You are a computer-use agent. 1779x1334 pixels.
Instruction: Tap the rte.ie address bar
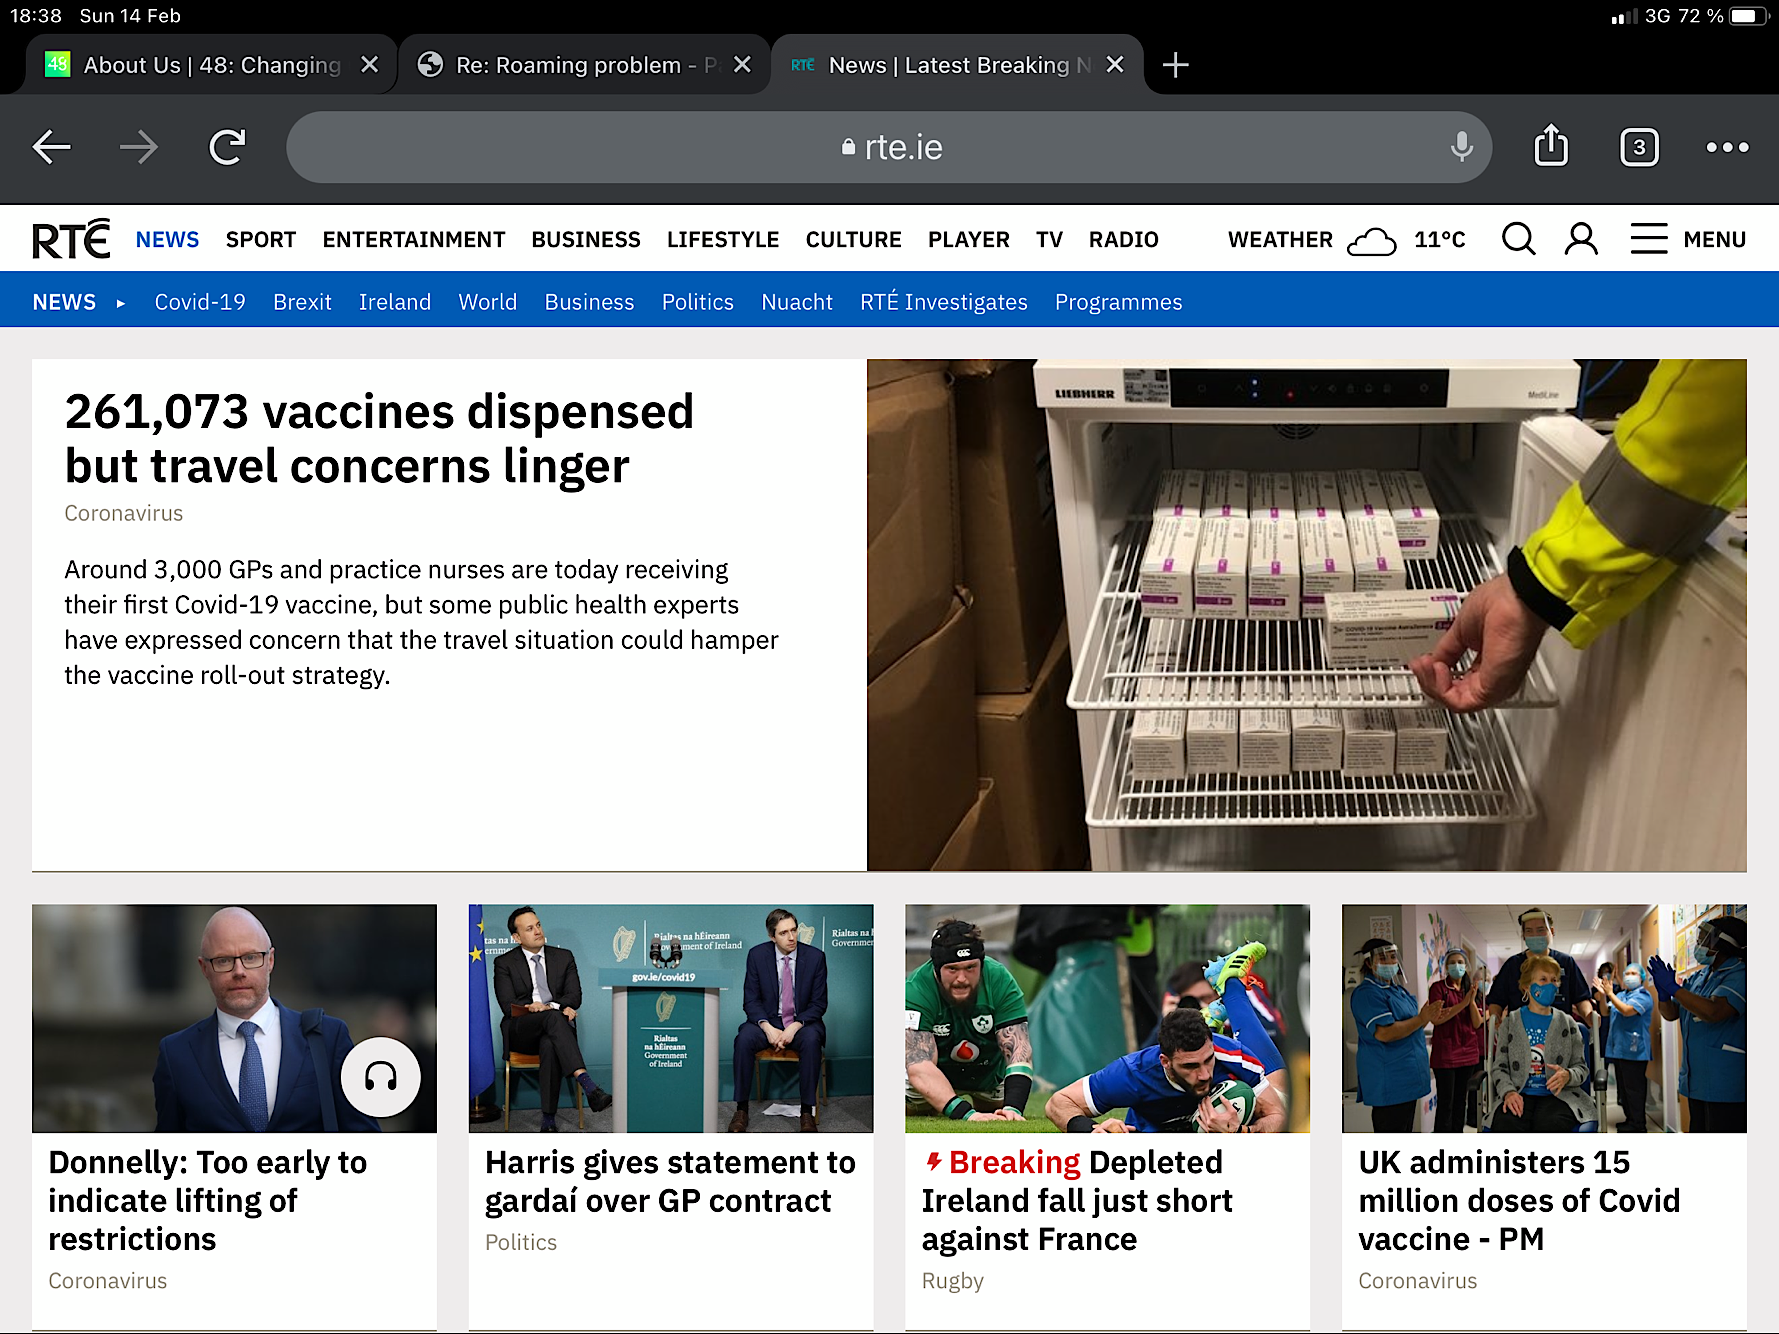[889, 147]
